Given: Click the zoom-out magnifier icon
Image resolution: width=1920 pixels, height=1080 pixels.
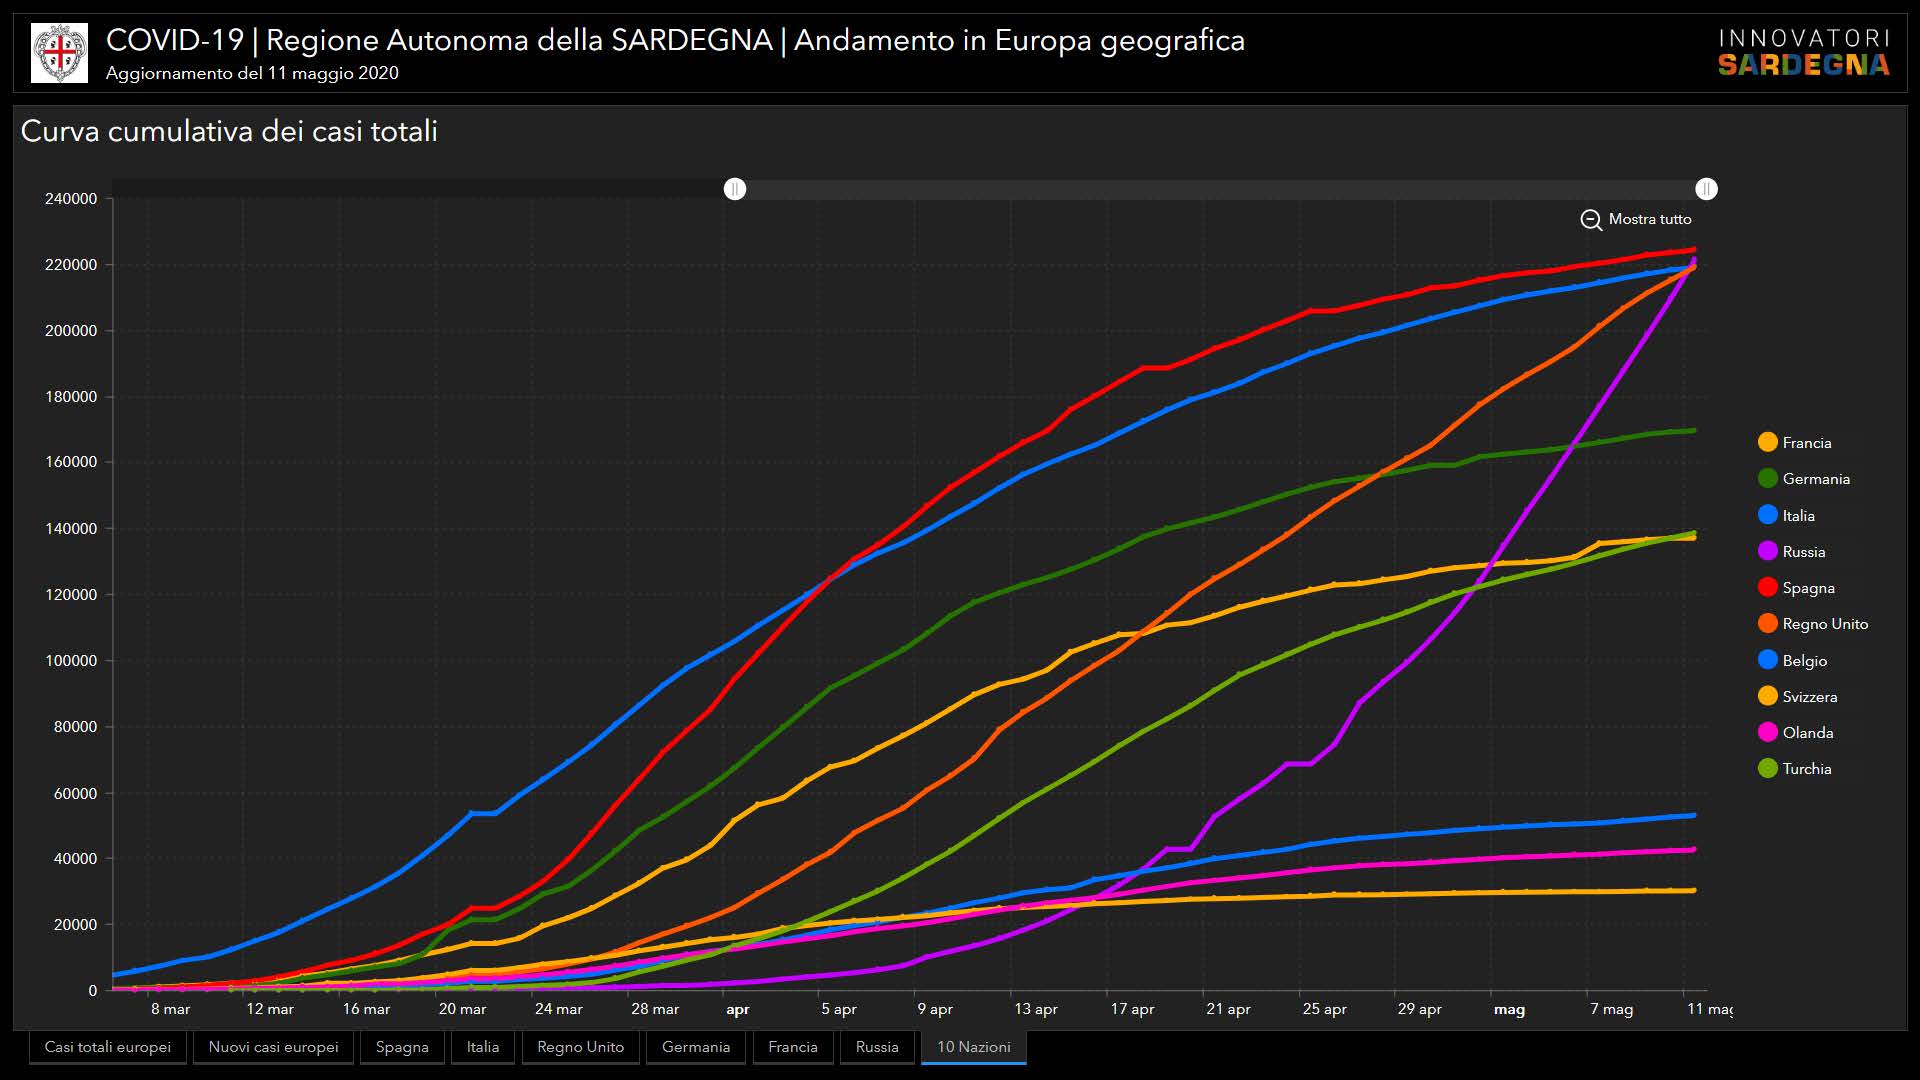Looking at the screenshot, I should click(x=1591, y=220).
